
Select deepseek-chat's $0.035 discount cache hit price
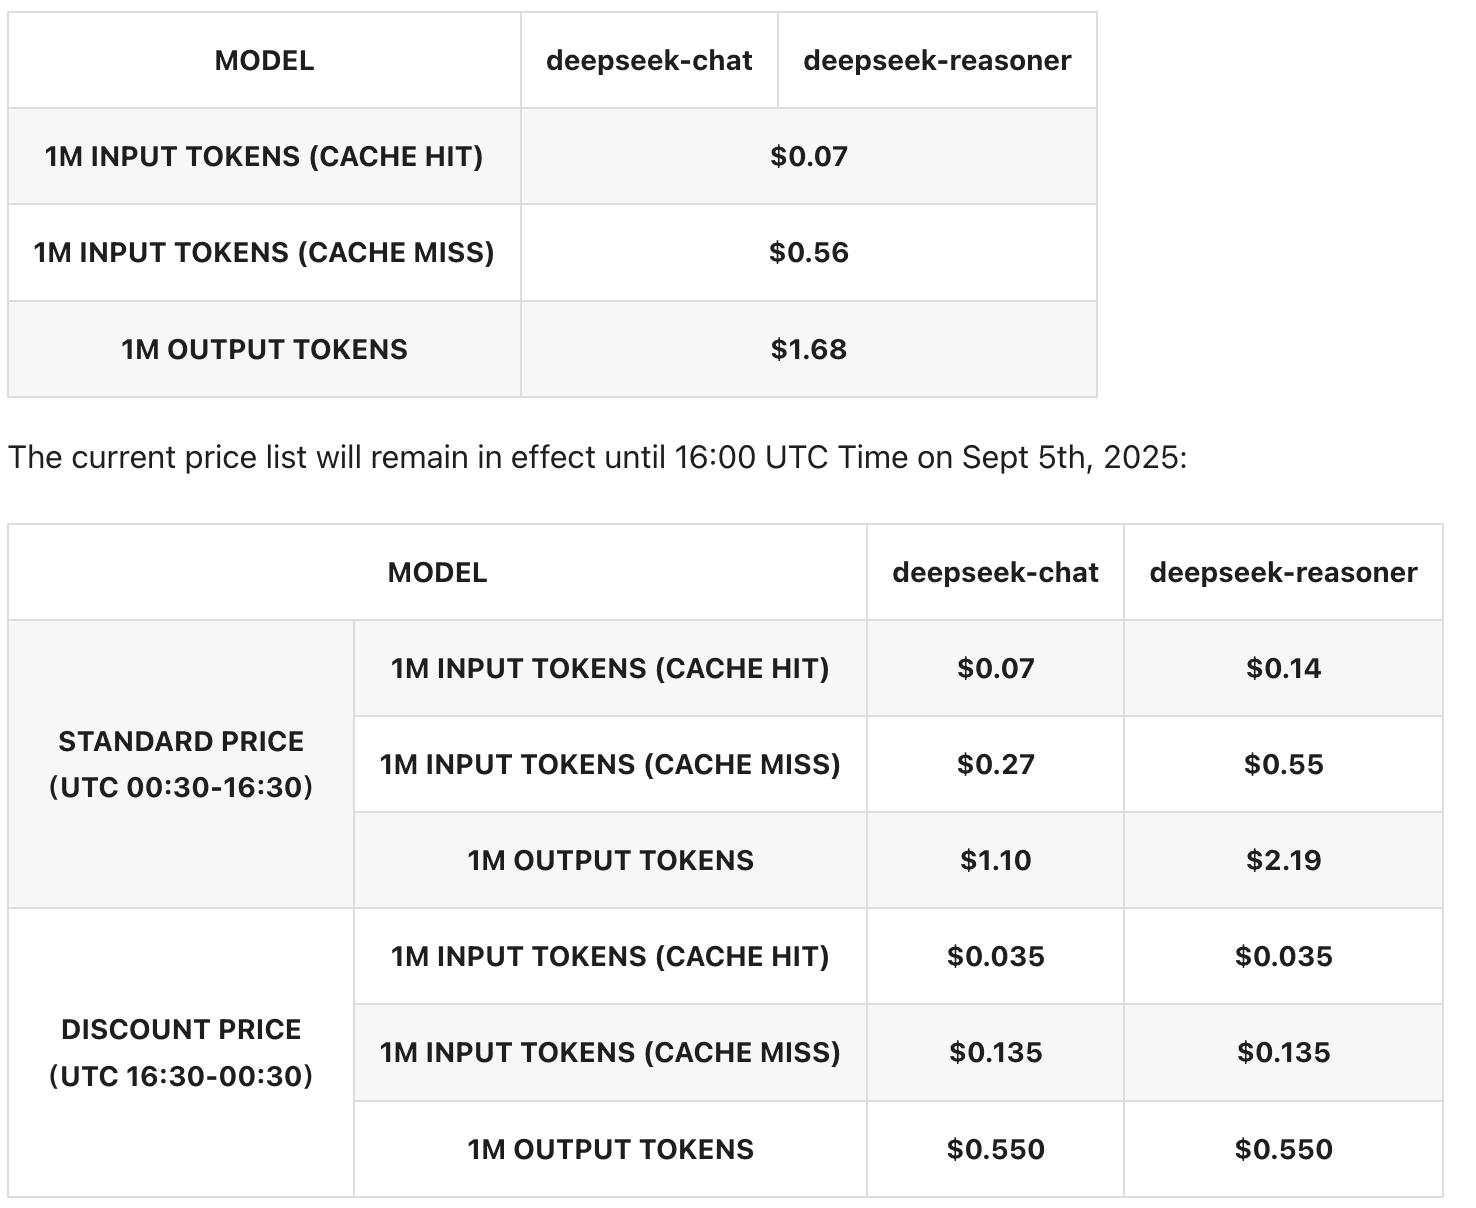(995, 957)
